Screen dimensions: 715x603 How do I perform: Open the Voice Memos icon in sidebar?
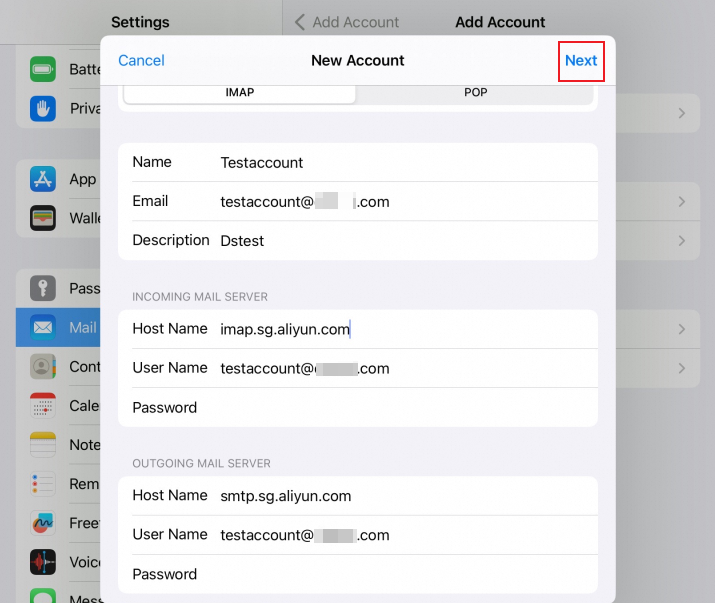pos(43,562)
